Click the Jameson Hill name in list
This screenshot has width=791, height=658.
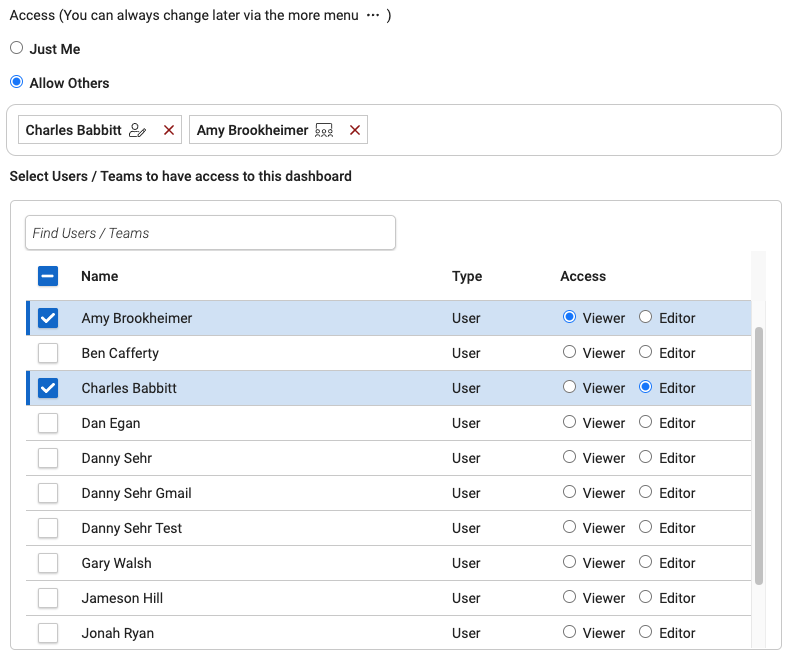pyautogui.click(x=122, y=598)
